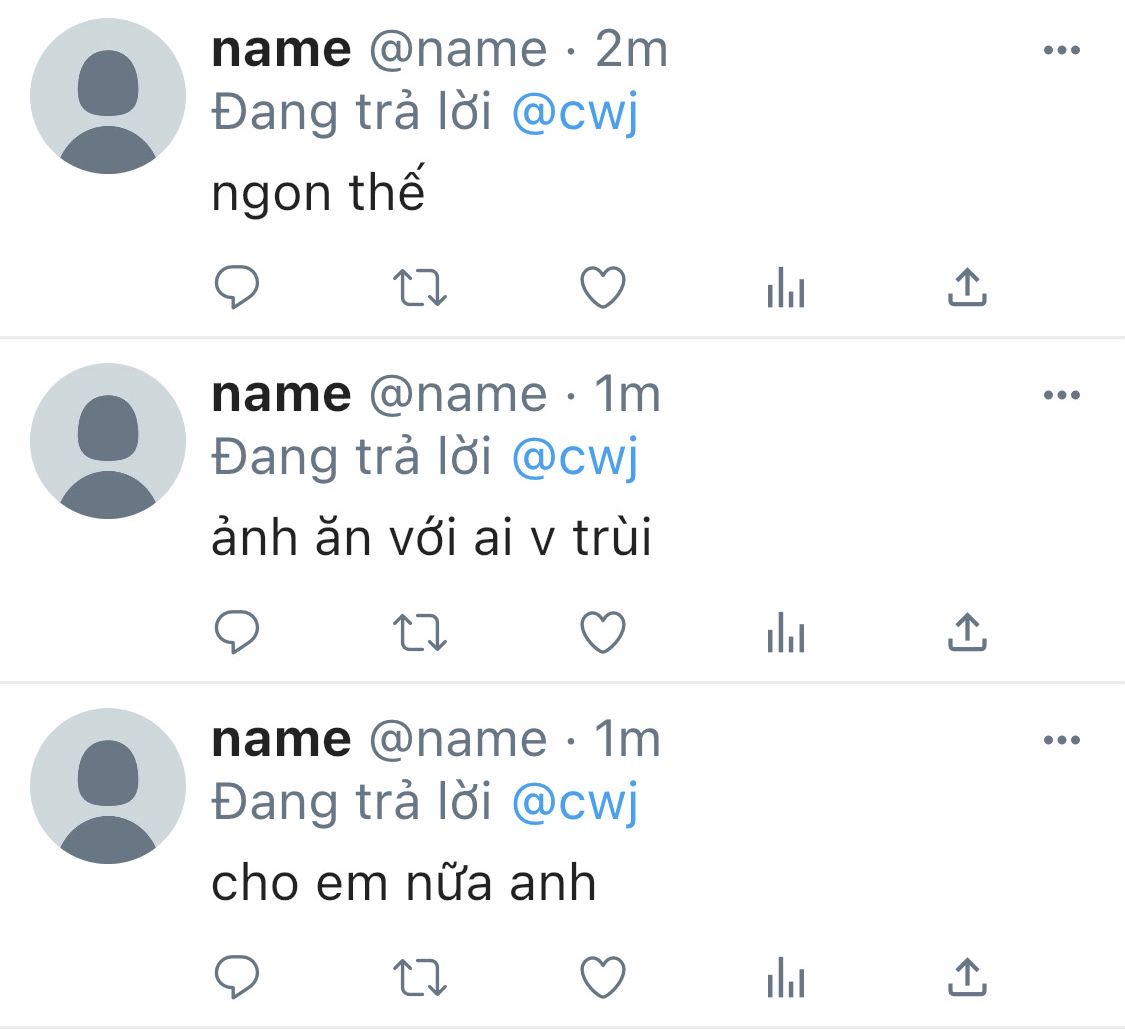Like the 'cho em nữa anh' tweet
The height and width of the screenshot is (1030, 1125).
coord(603,977)
